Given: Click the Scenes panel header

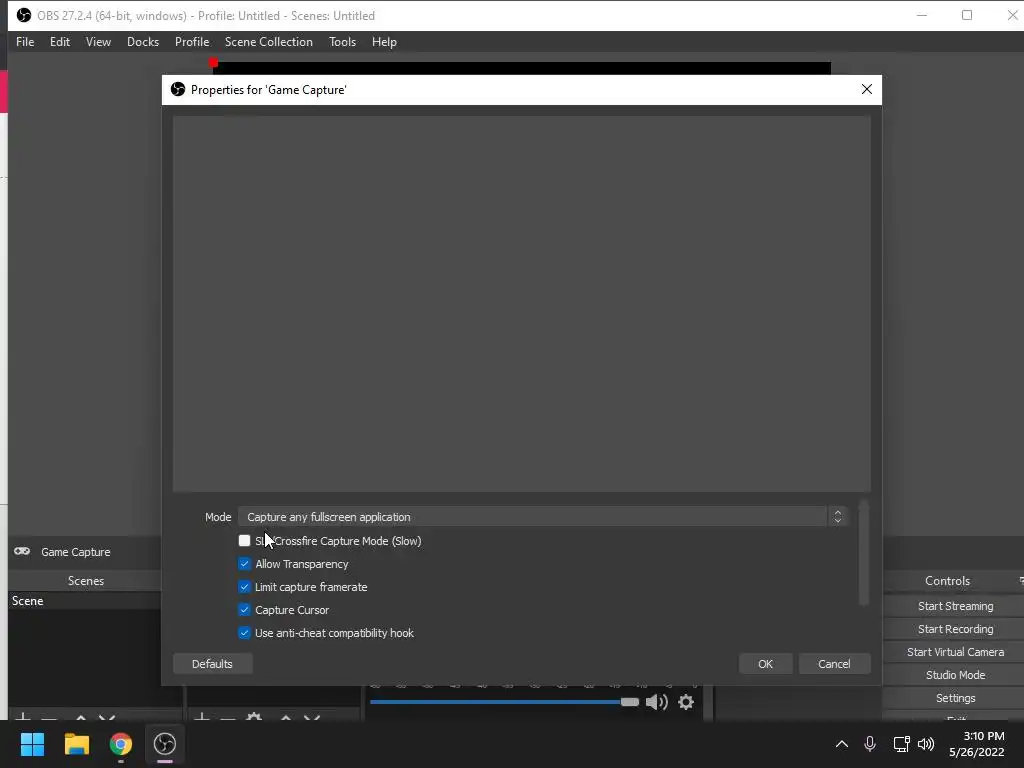Looking at the screenshot, I should tap(86, 581).
